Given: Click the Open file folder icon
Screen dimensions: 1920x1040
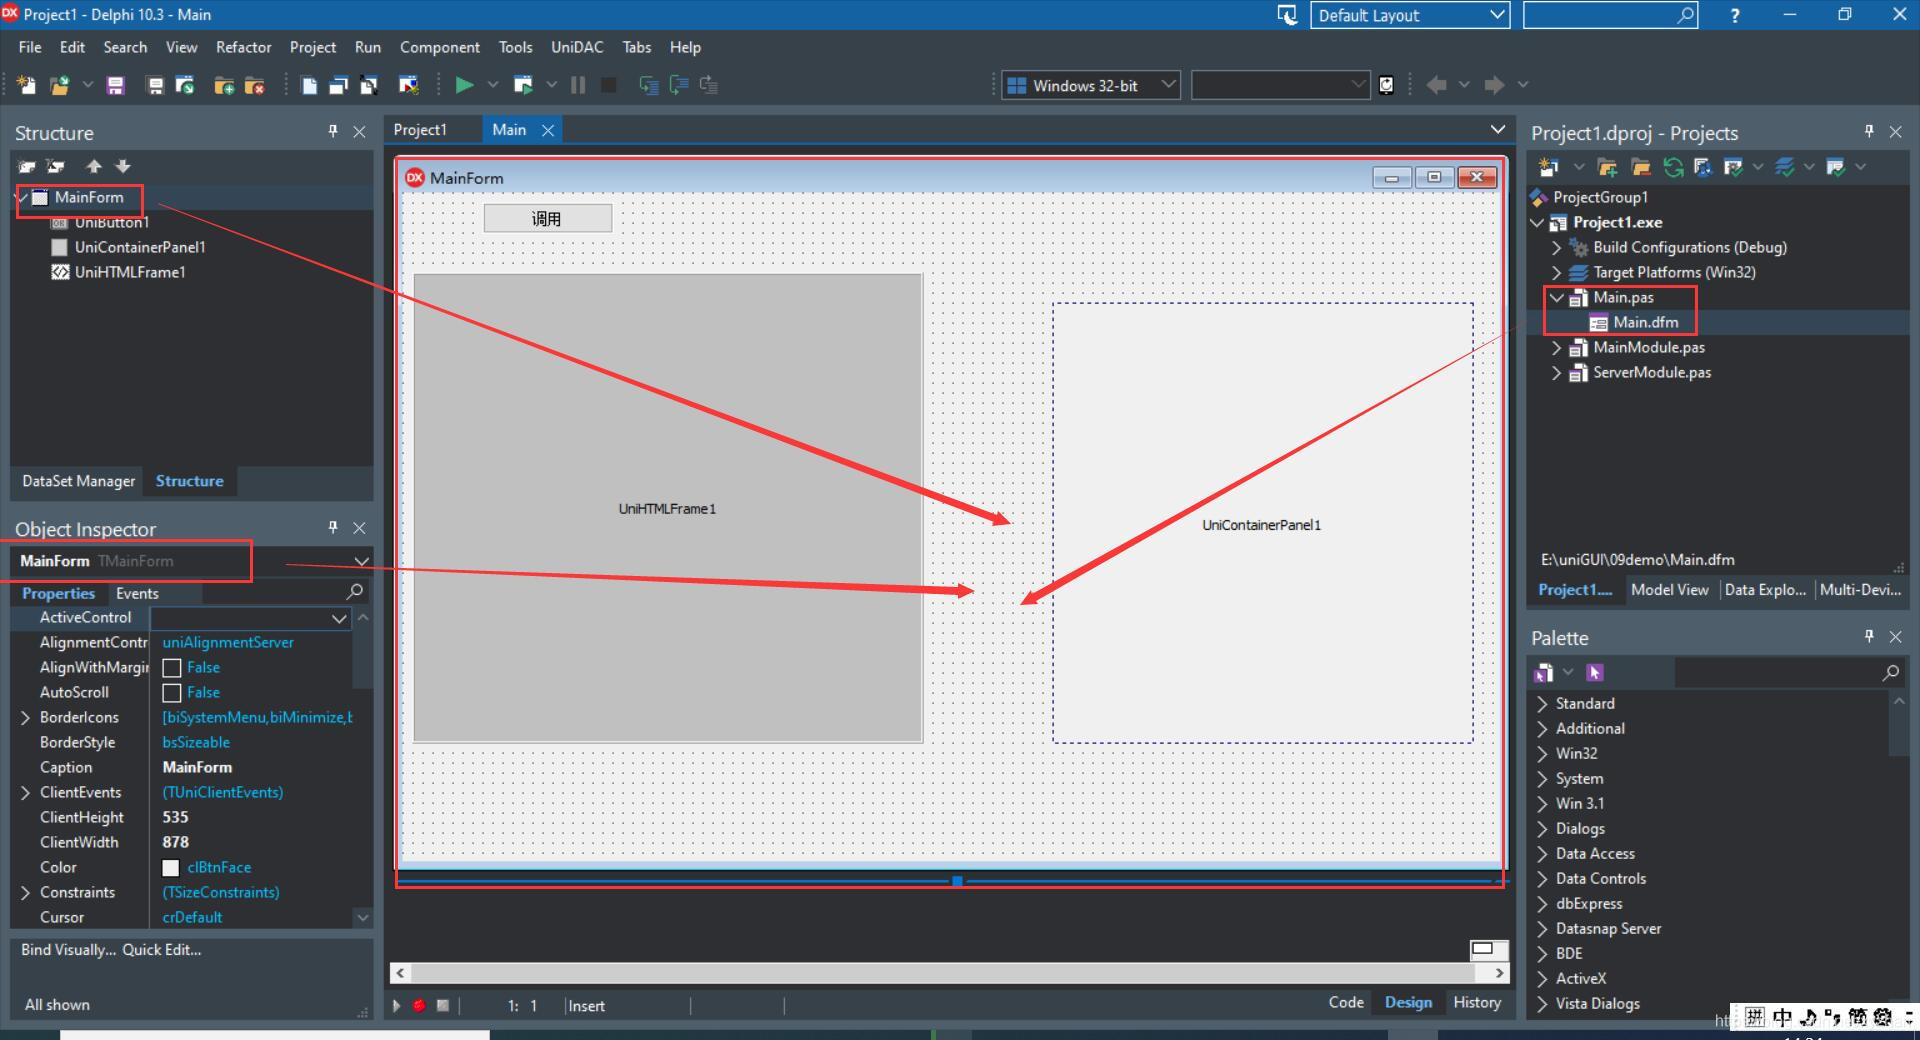Looking at the screenshot, I should 60,85.
